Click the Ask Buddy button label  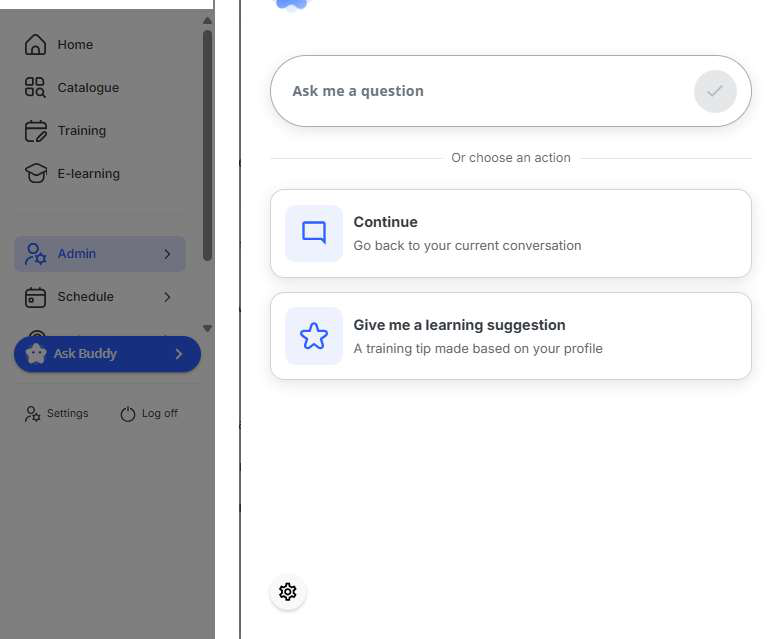point(85,354)
